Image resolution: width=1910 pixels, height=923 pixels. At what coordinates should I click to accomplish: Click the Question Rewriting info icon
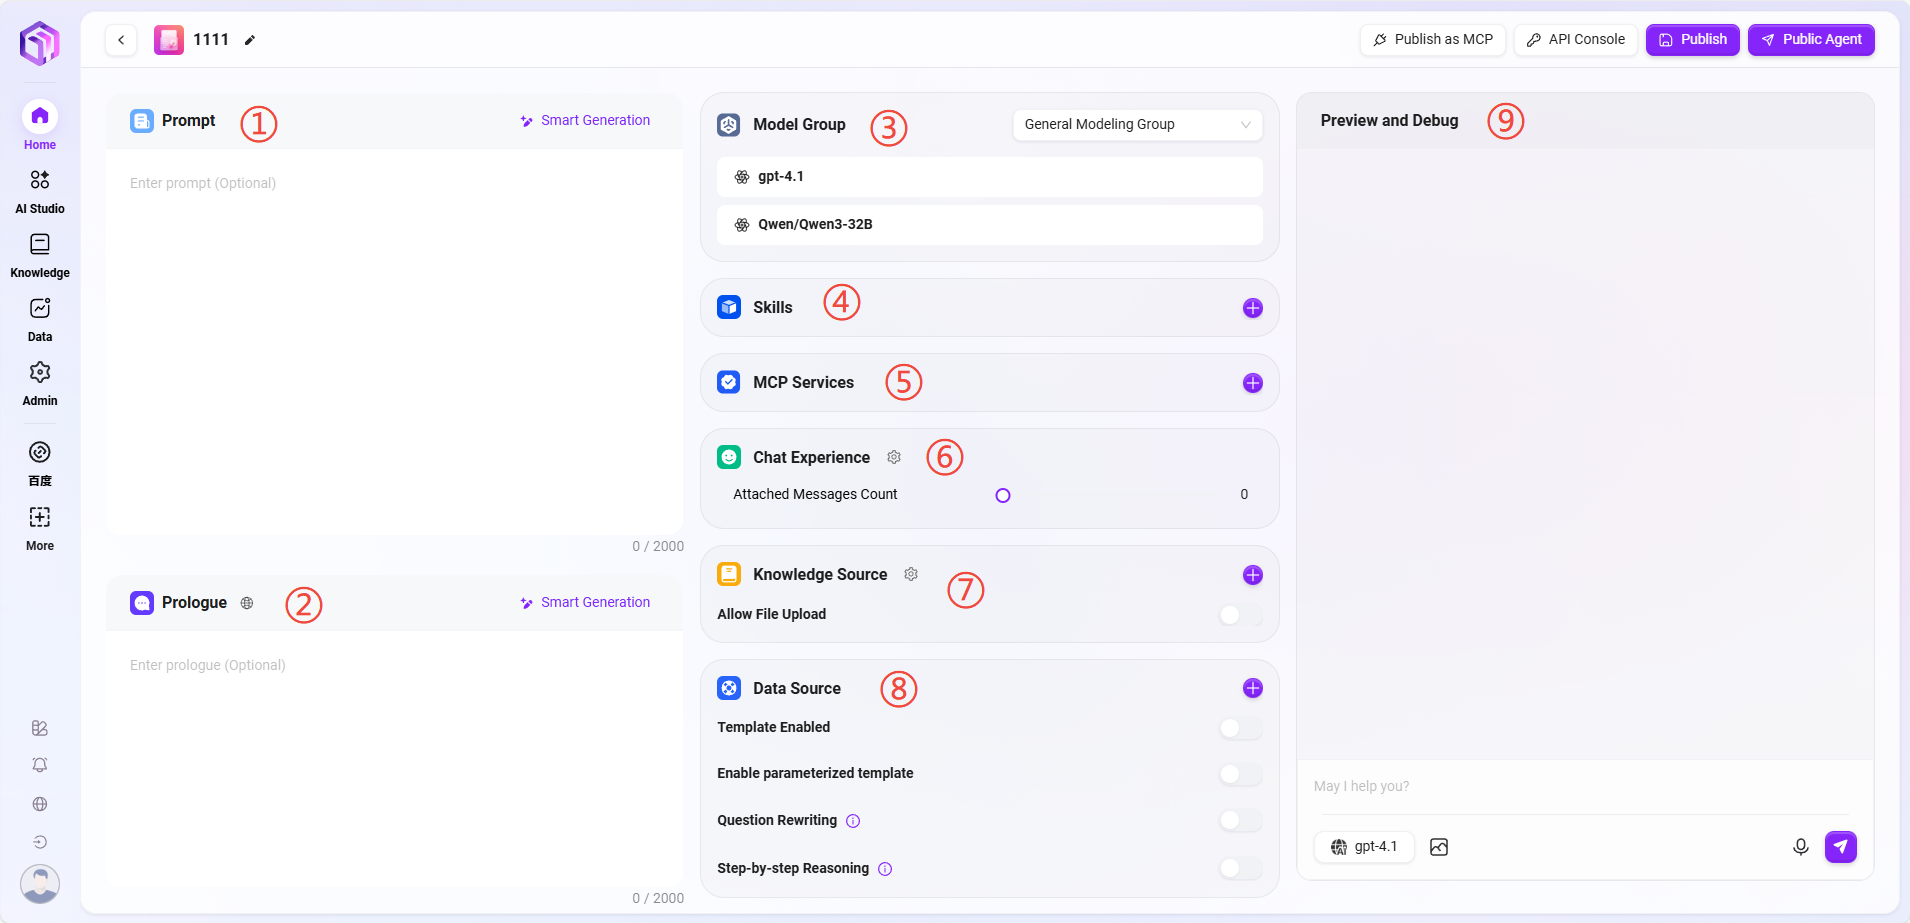coord(853,821)
